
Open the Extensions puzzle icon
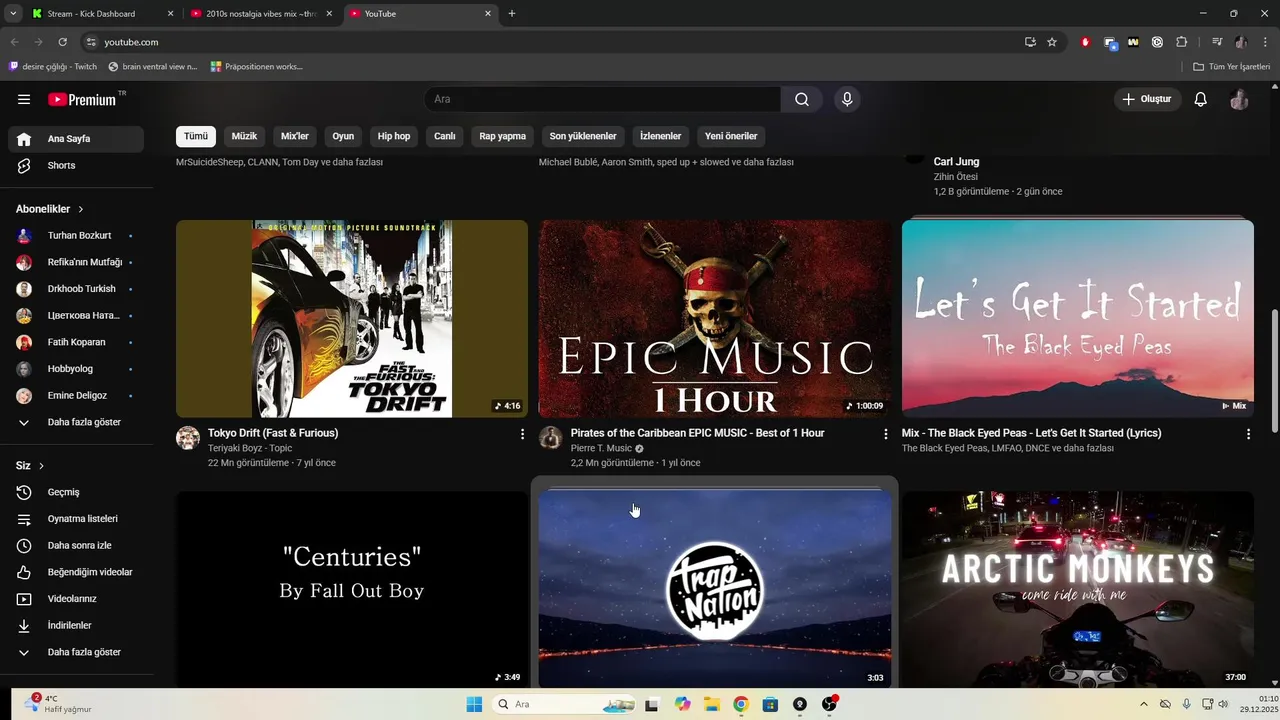click(x=1181, y=42)
